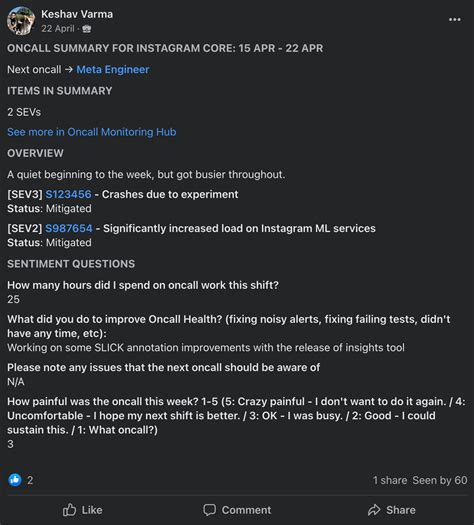The height and width of the screenshot is (525, 474).
Task: View the 1 share details
Action: coord(390,480)
